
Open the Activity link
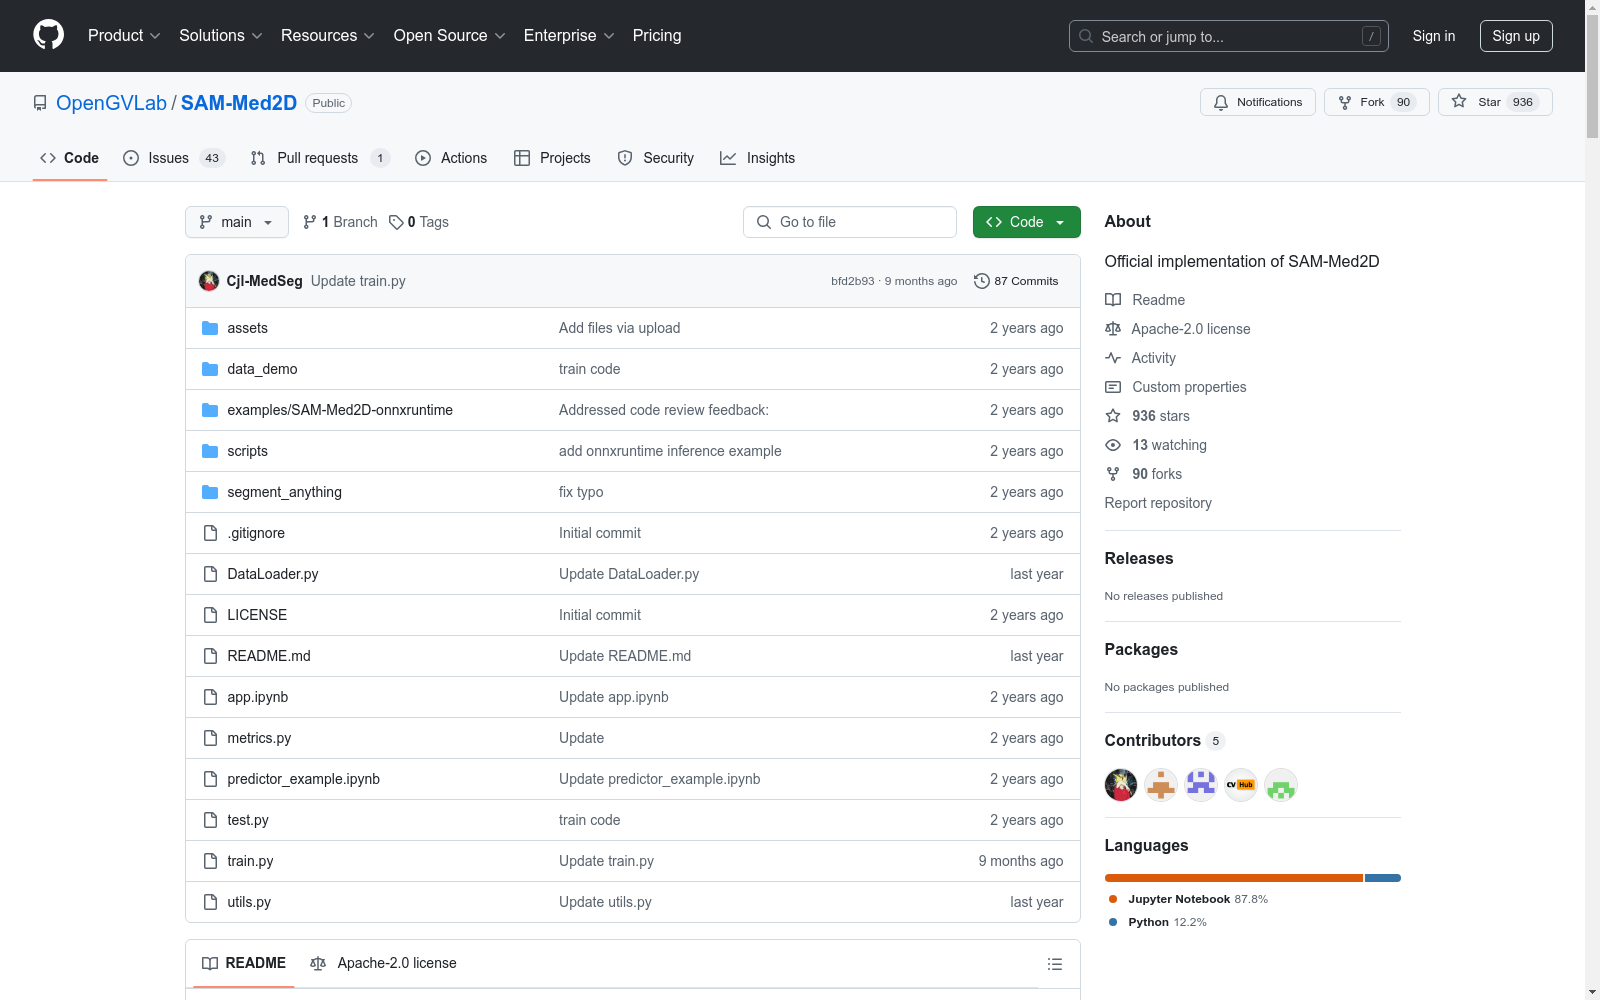tap(1141, 358)
